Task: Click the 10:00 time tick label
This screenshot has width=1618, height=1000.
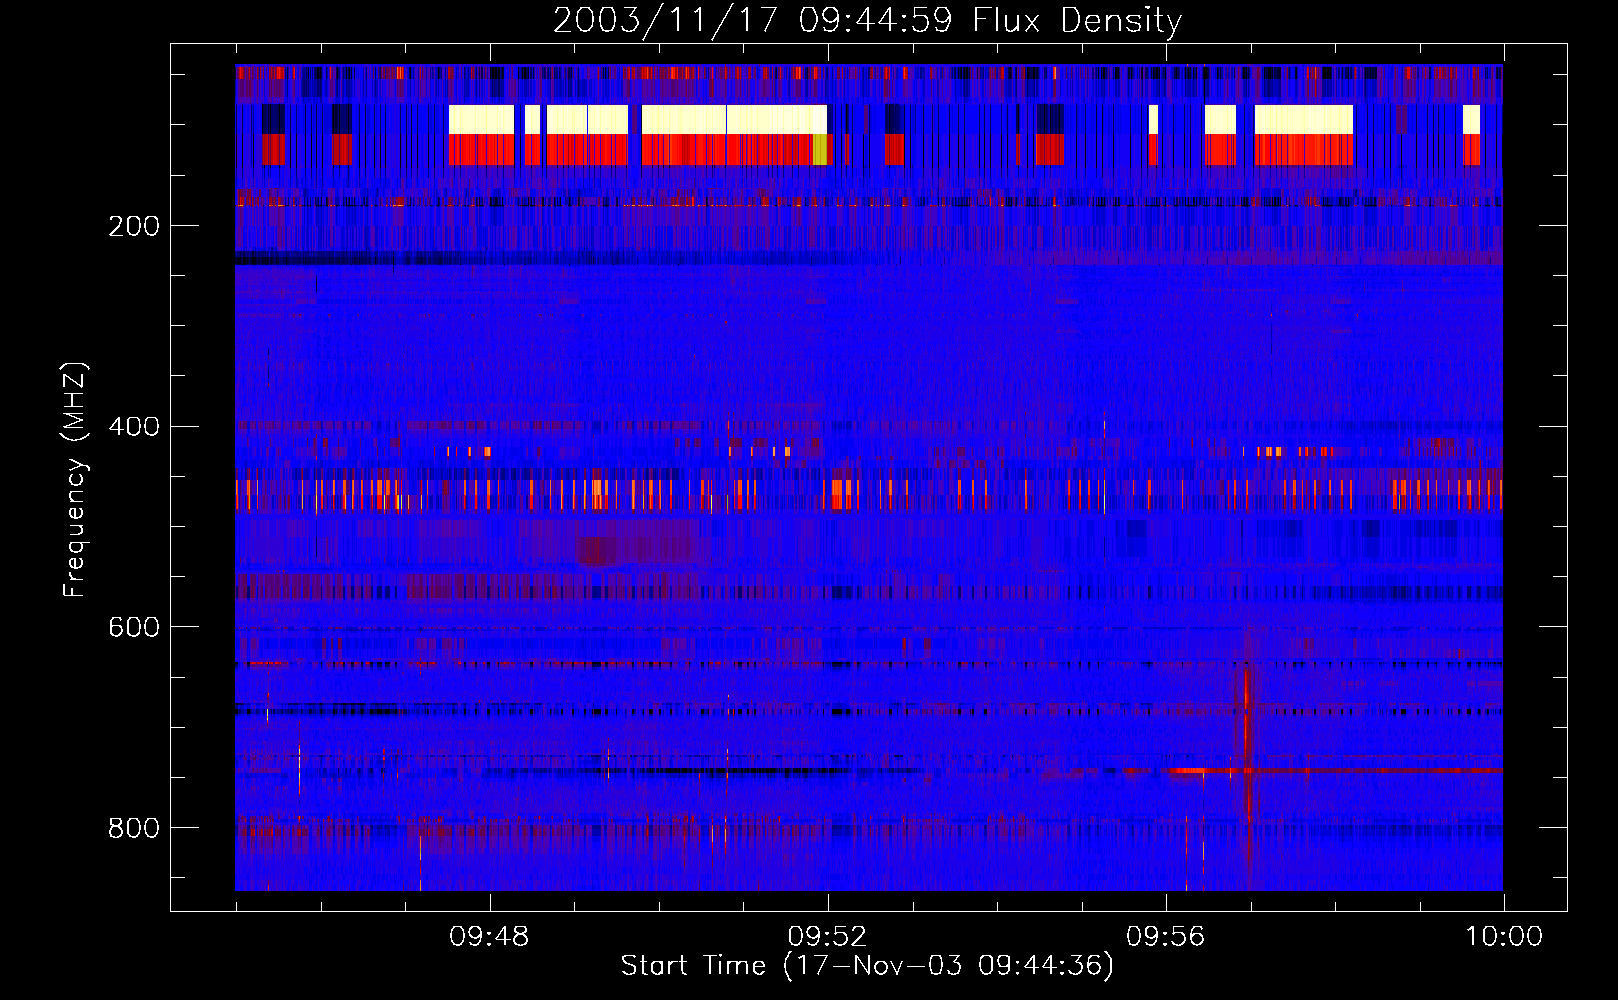Action: [x=1504, y=937]
